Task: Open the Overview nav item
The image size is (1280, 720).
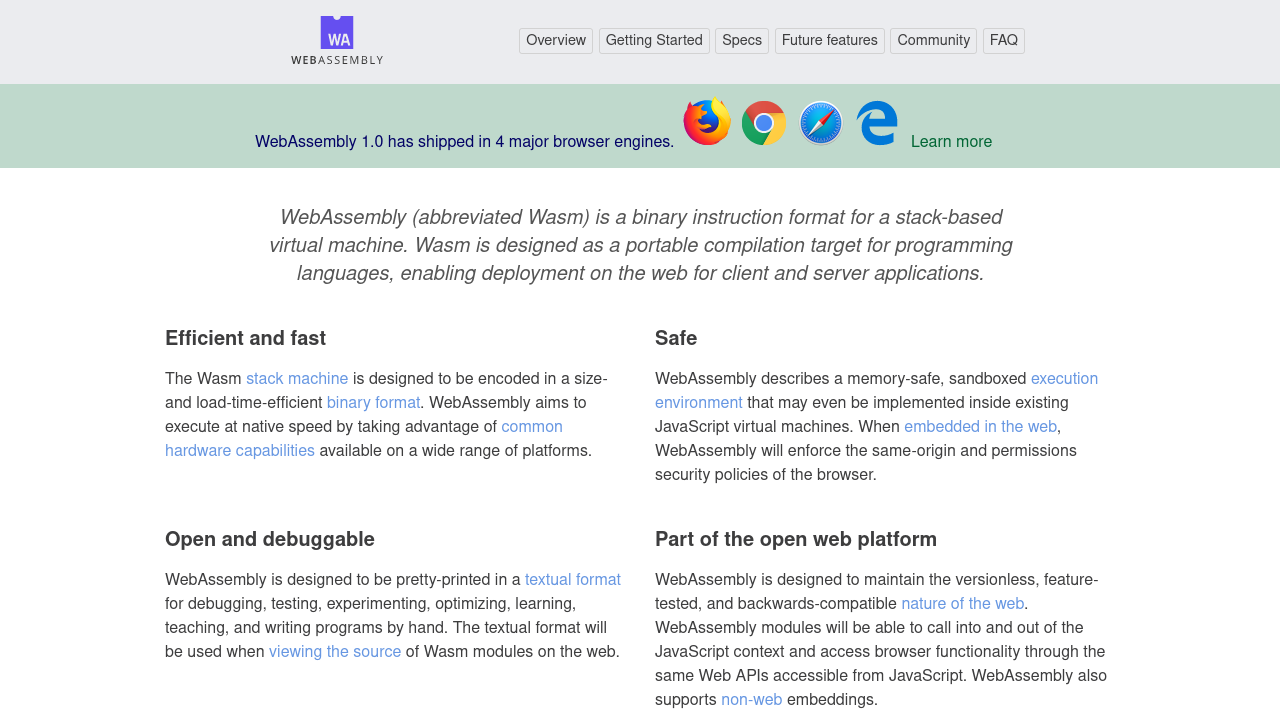Action: coord(556,41)
